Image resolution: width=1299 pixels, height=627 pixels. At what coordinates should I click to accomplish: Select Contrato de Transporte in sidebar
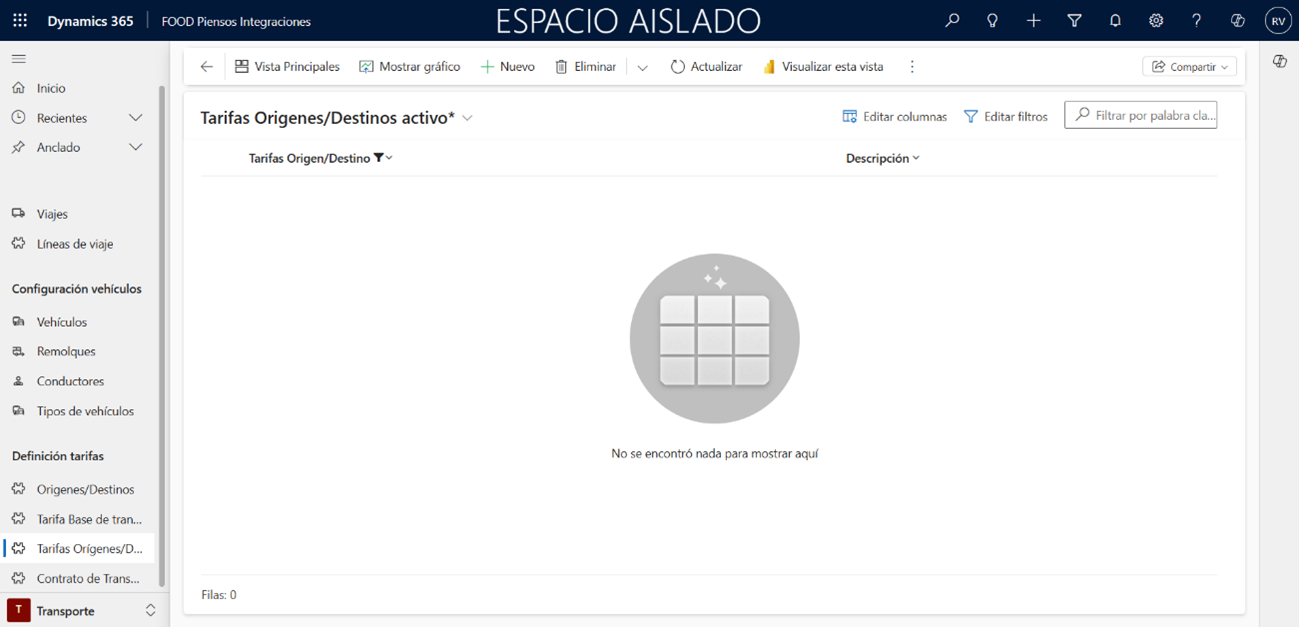coord(88,578)
